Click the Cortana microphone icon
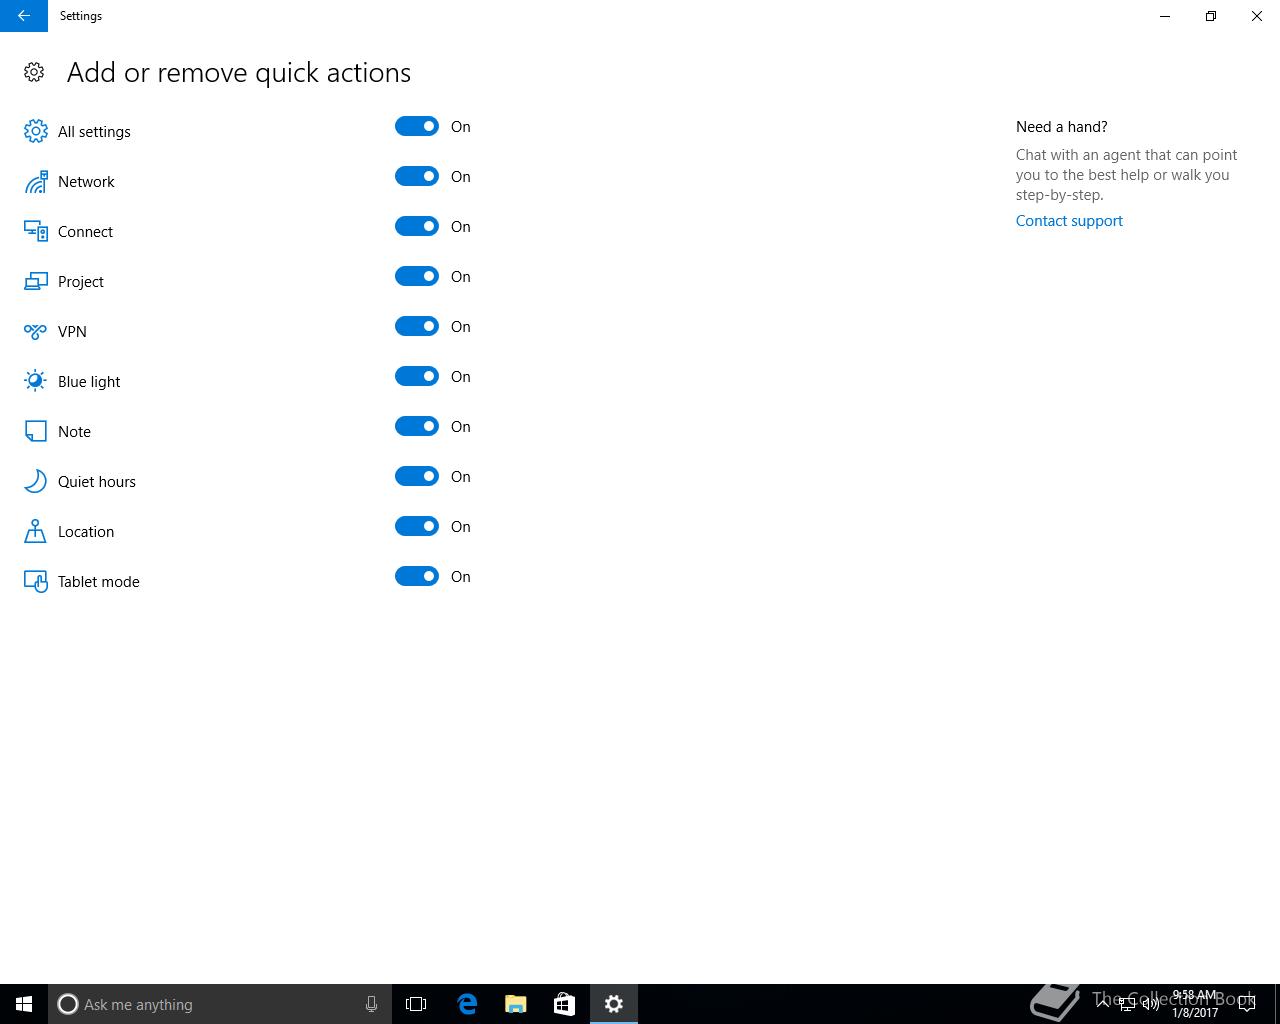Image resolution: width=1280 pixels, height=1024 pixels. [x=371, y=1004]
